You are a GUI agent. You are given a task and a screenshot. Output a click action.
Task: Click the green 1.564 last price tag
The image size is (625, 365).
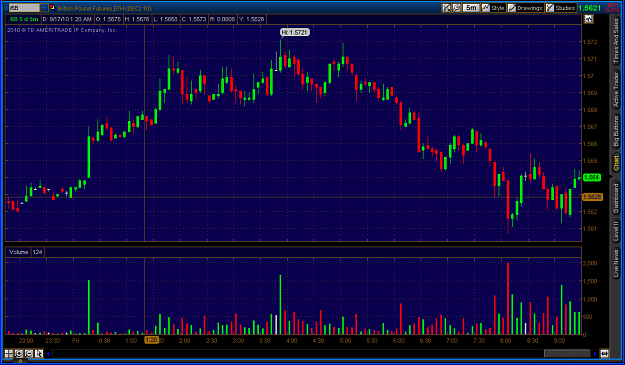coord(592,177)
